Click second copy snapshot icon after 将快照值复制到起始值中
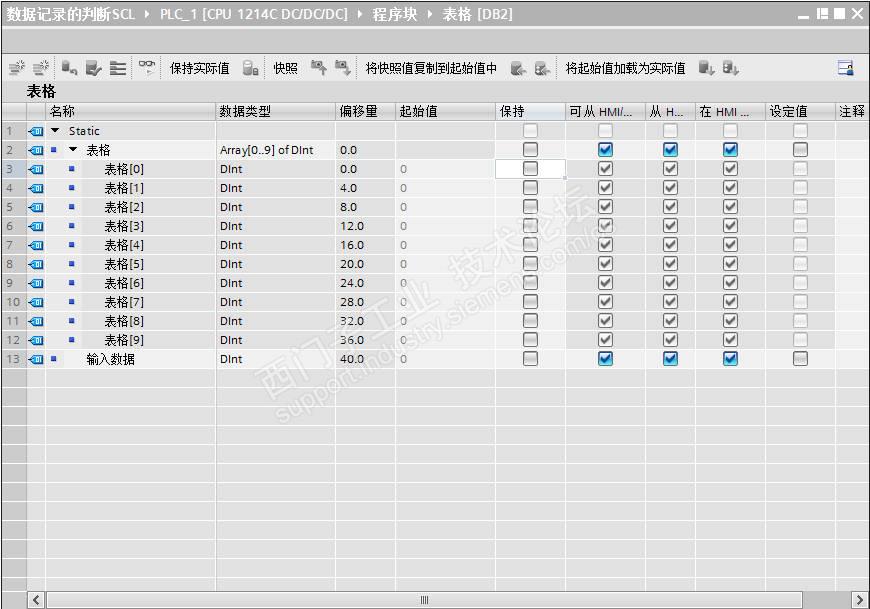Viewport: 870px width, 609px height. click(542, 68)
